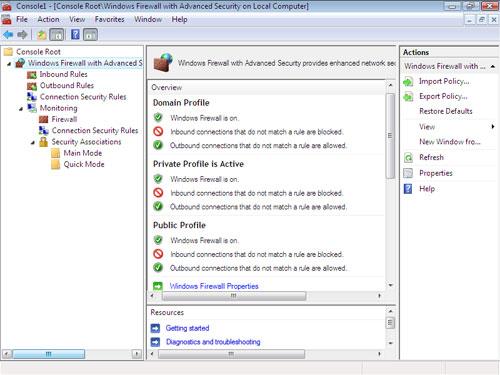The width and height of the screenshot is (500, 375).
Task: Select Inbound Rules in the tree
Action: tap(64, 74)
